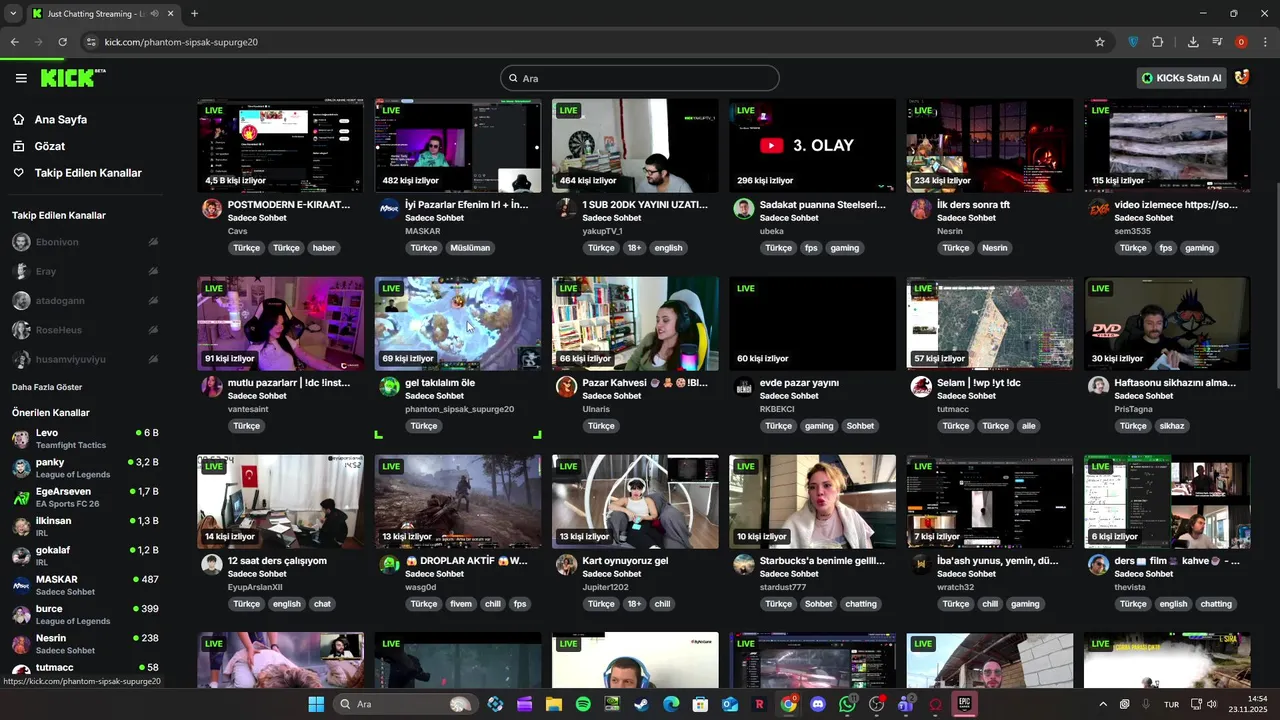Click Nesrin channel avatar in stream grid
The image size is (1280, 720).
coord(921,209)
